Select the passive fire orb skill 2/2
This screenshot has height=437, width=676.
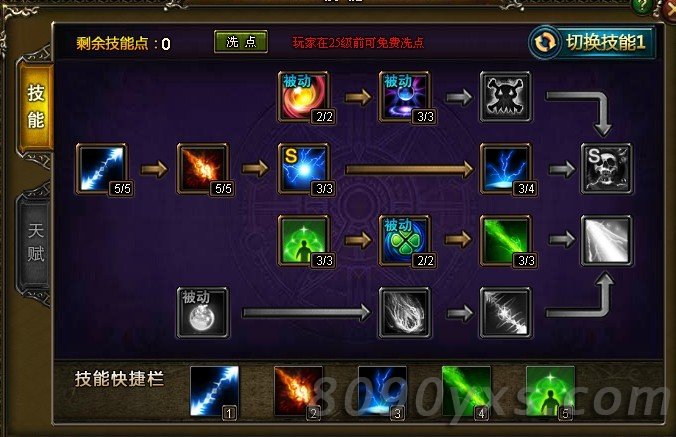pos(304,97)
